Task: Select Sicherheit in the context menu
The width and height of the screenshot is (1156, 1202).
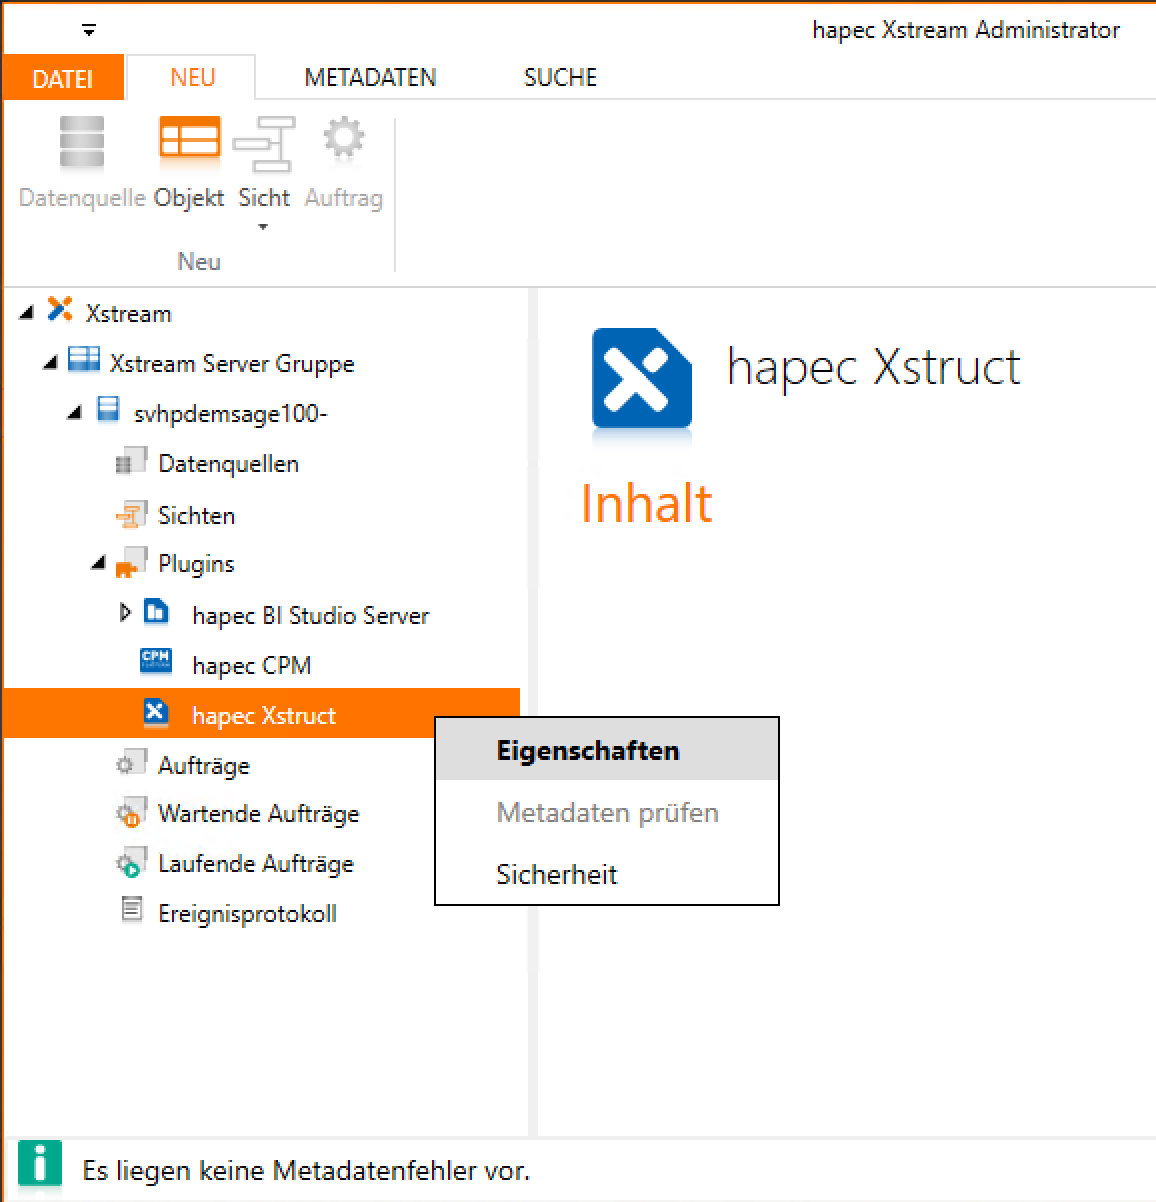Action: pos(557,875)
